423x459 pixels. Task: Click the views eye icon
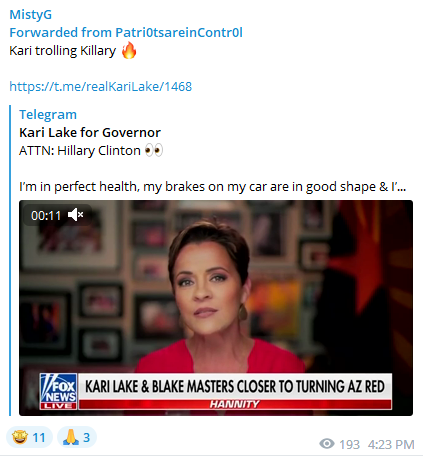pyautogui.click(x=327, y=444)
